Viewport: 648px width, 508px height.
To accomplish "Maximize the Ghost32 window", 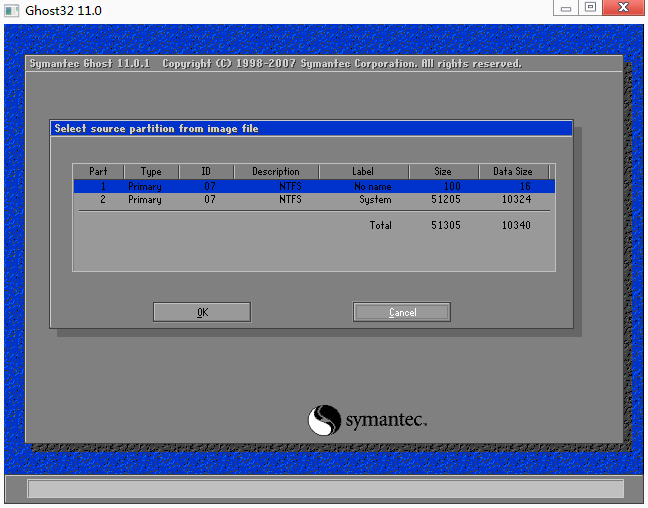I will tap(591, 8).
